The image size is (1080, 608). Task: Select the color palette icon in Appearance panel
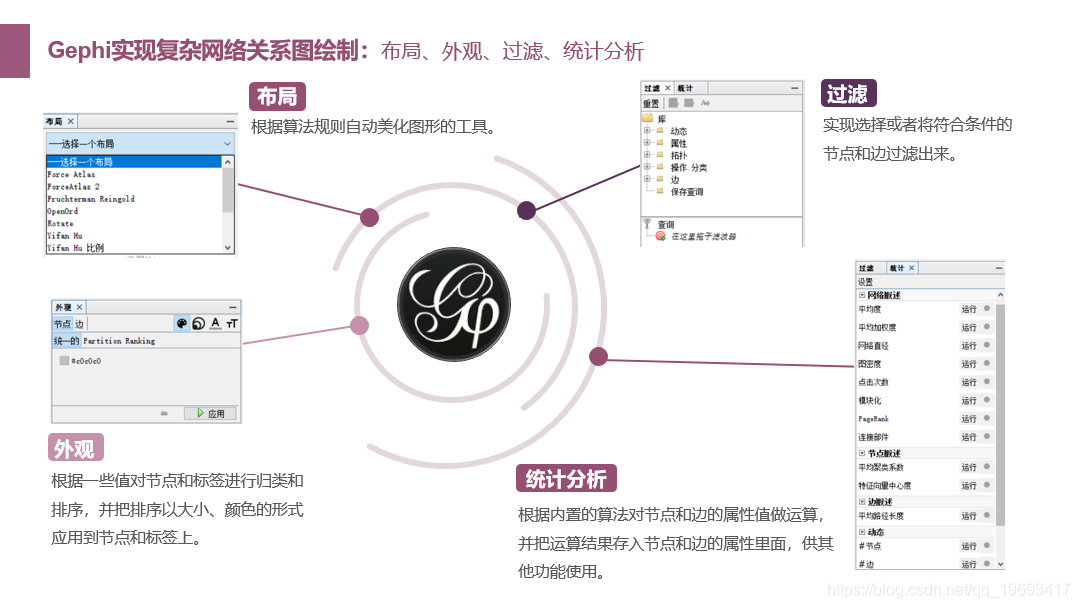point(182,324)
